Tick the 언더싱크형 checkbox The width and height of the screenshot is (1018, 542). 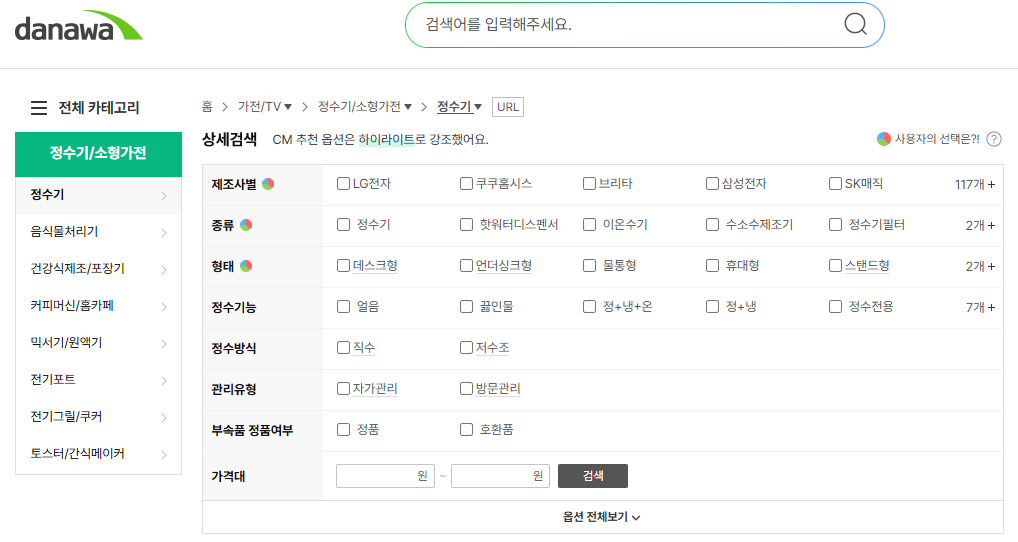pyautogui.click(x=466, y=265)
